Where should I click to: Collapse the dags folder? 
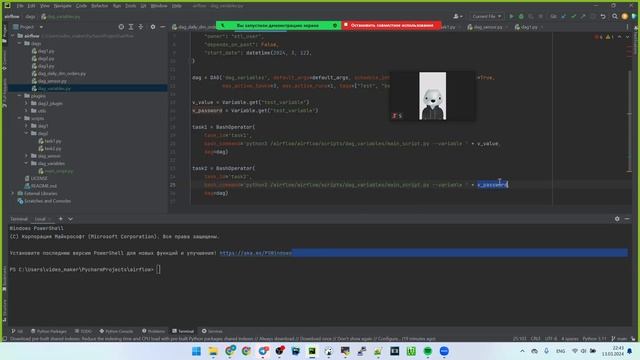[x=19, y=43]
